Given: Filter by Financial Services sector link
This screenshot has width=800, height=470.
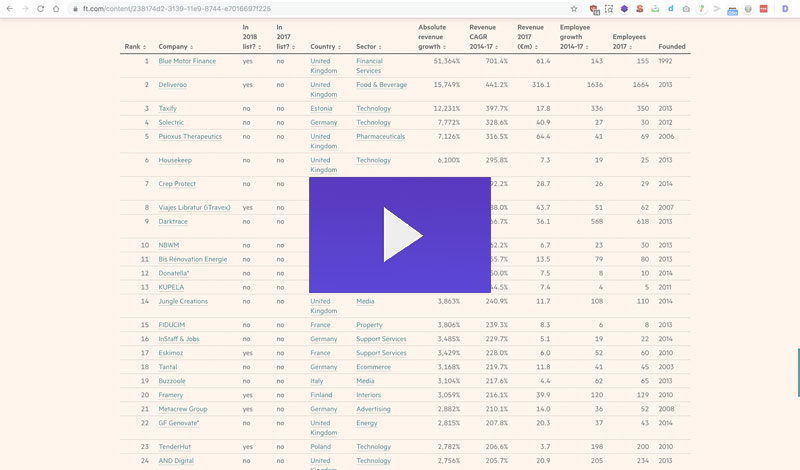Looking at the screenshot, I should 369,66.
